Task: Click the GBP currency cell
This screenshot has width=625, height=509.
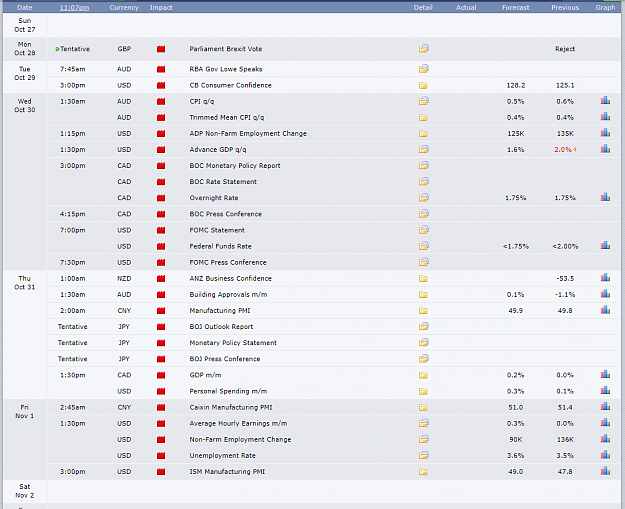Action: coord(124,49)
